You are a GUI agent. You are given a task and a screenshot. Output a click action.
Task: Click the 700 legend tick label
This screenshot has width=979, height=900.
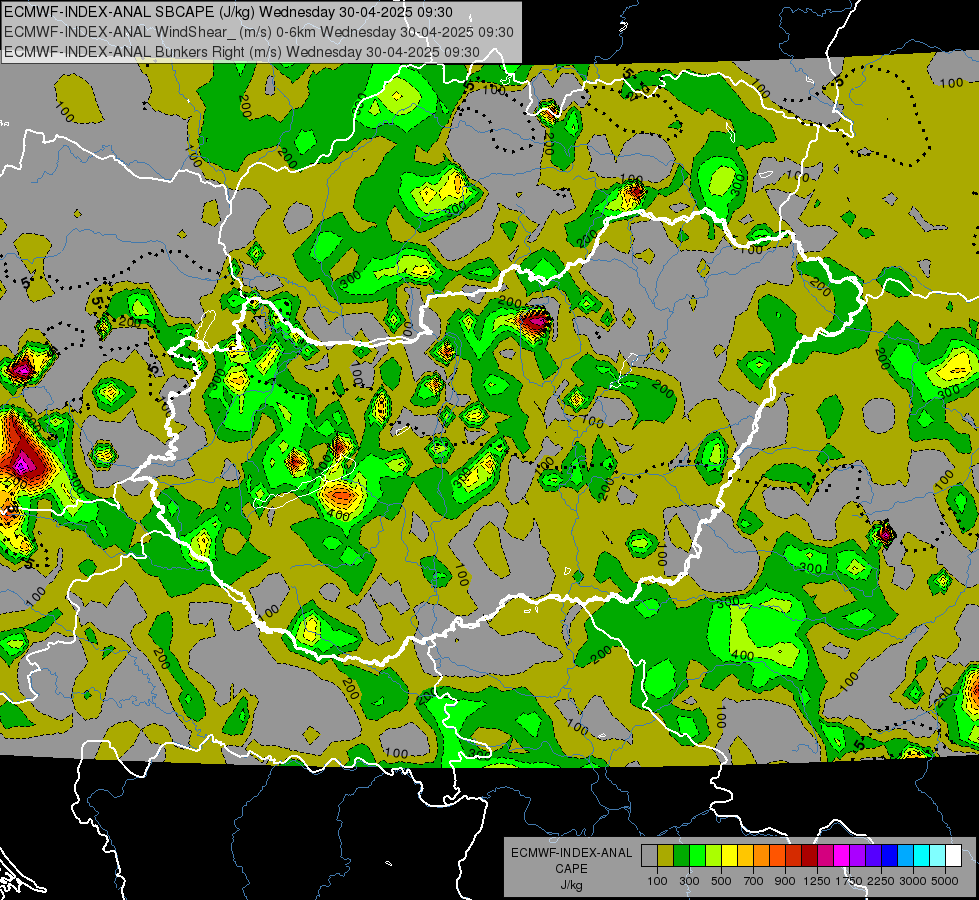tap(754, 881)
